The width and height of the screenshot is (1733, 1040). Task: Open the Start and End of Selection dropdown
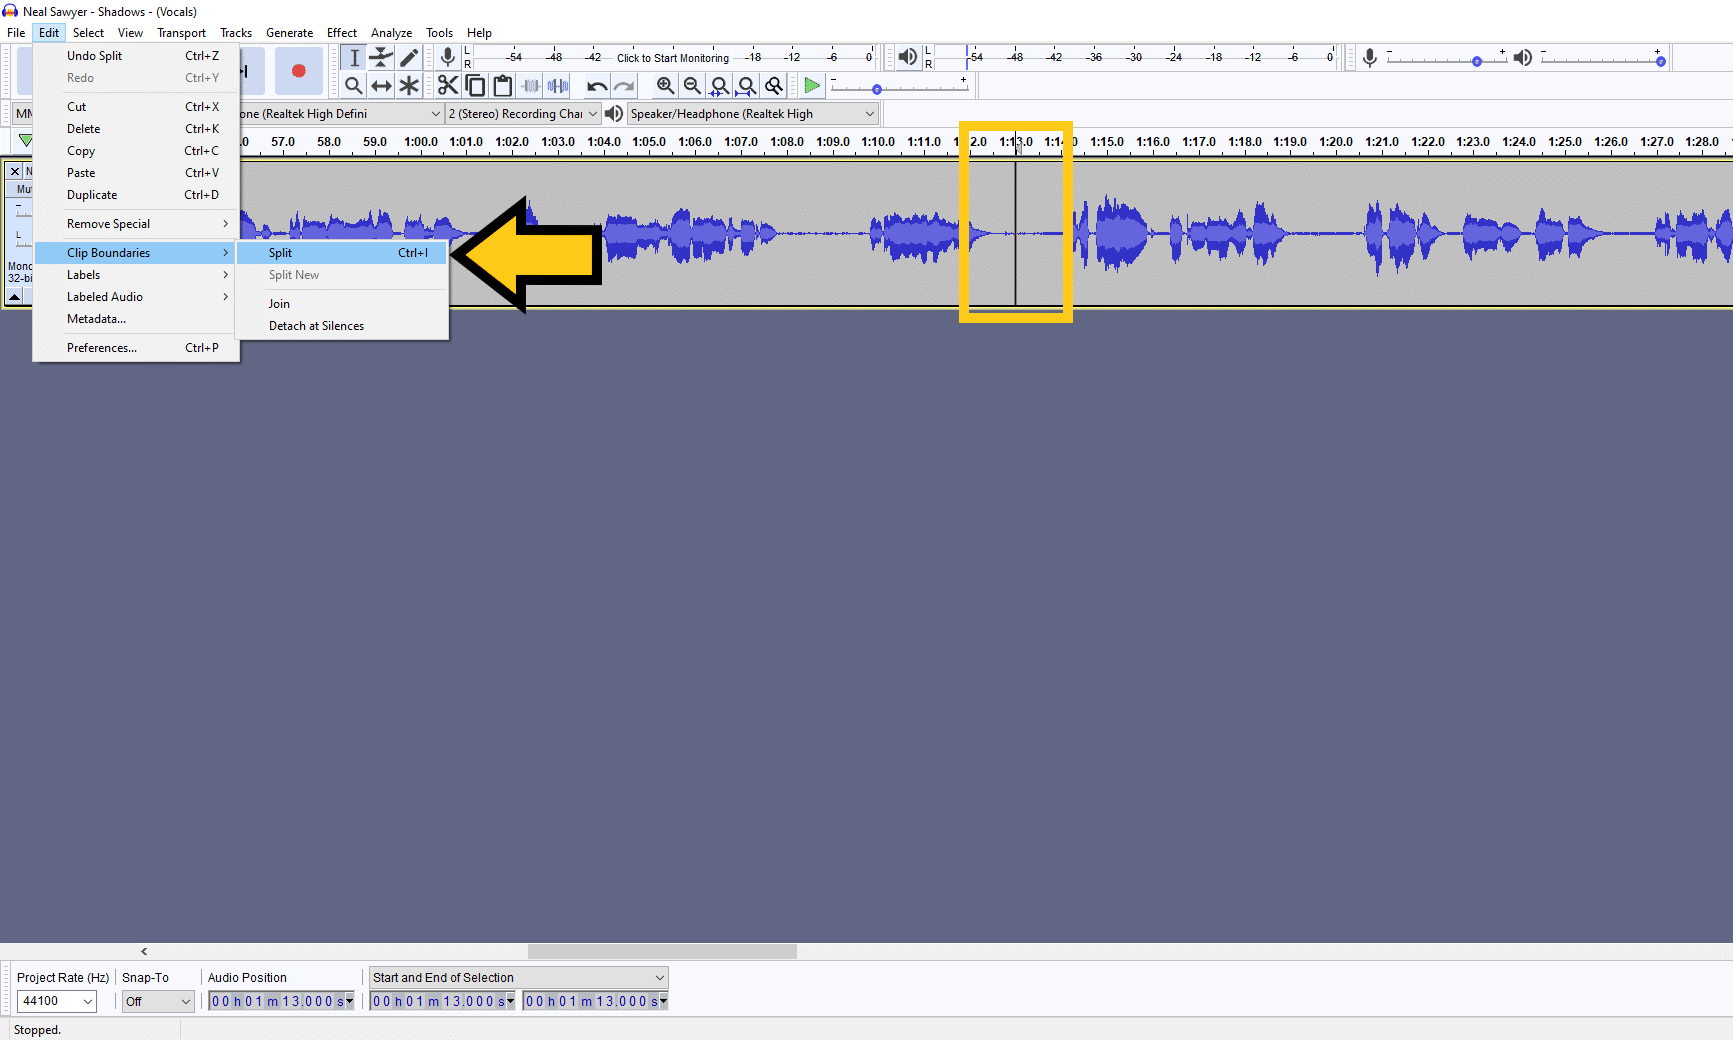[x=517, y=977]
